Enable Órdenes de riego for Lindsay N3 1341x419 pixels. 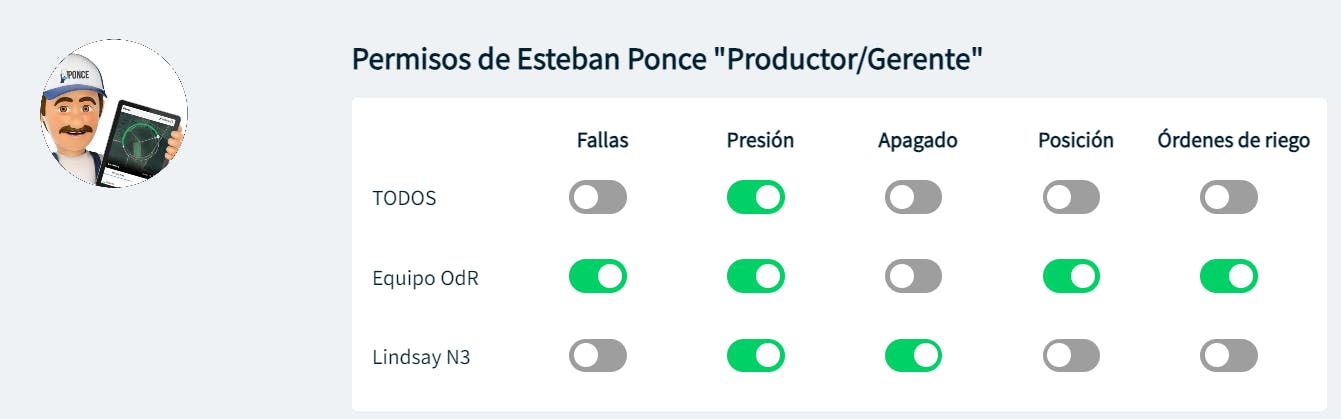tap(1229, 355)
